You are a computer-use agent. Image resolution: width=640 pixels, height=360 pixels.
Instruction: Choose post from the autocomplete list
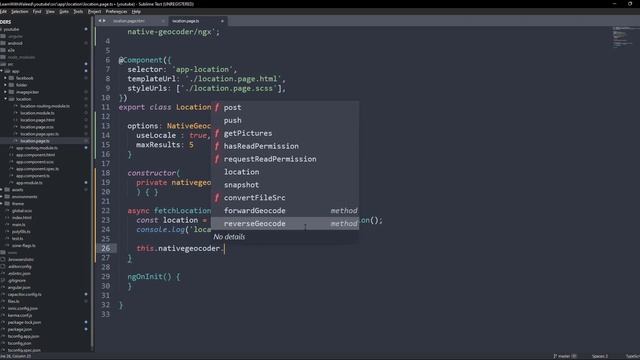tap(285, 107)
